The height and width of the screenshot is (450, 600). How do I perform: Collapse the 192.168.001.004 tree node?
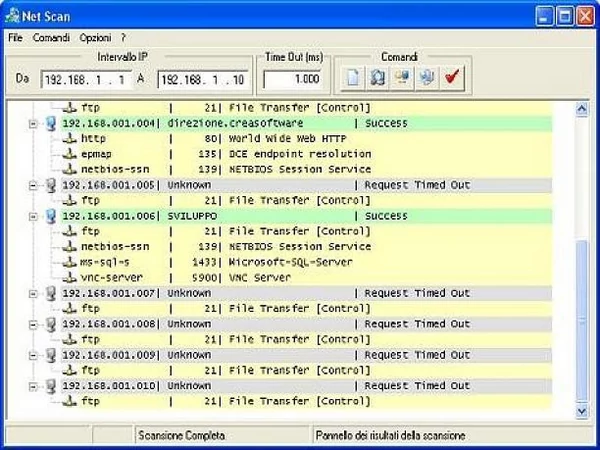click(x=33, y=124)
